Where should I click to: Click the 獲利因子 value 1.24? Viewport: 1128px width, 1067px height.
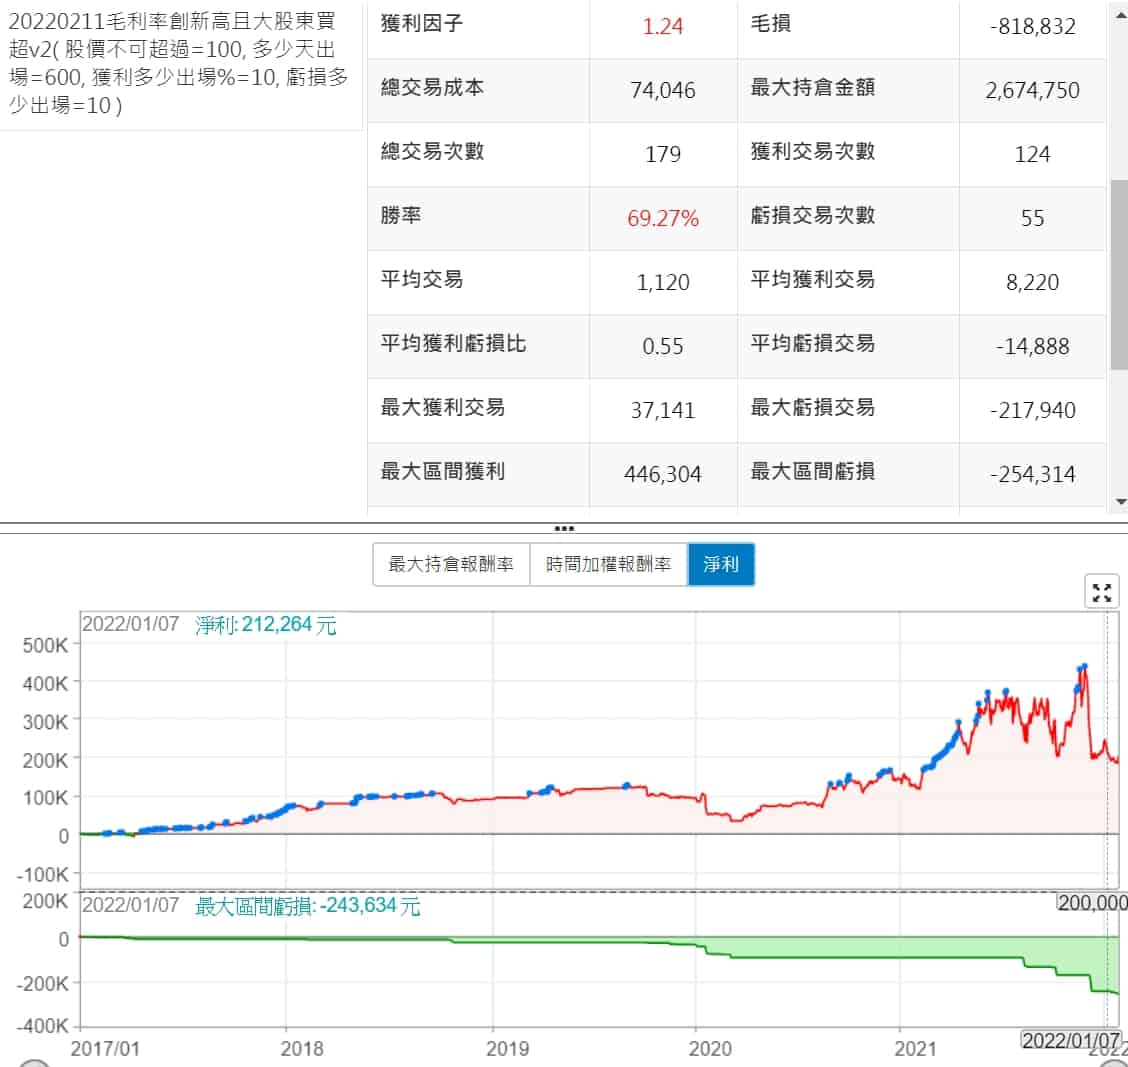click(663, 26)
